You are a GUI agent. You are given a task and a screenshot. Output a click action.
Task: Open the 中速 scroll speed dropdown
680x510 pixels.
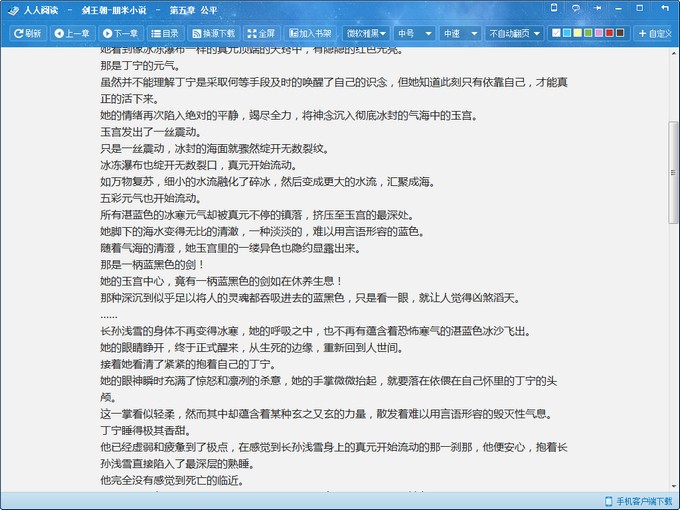460,33
